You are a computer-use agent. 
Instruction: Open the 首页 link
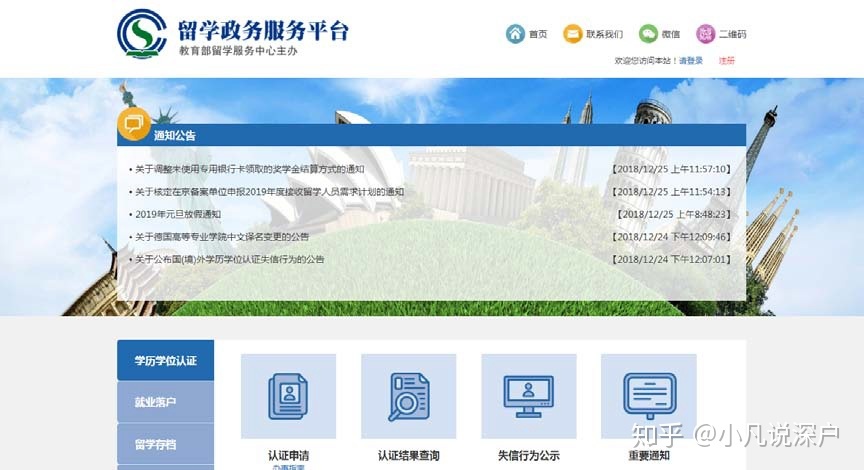click(x=538, y=34)
